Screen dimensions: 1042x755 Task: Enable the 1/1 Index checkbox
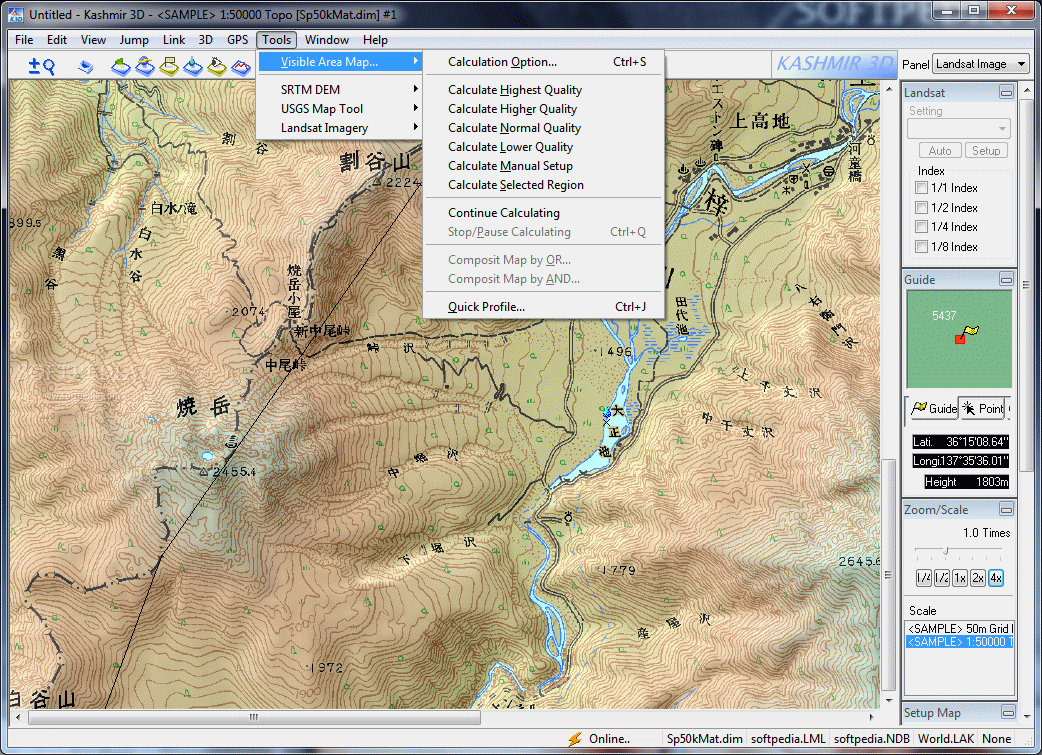[921, 188]
